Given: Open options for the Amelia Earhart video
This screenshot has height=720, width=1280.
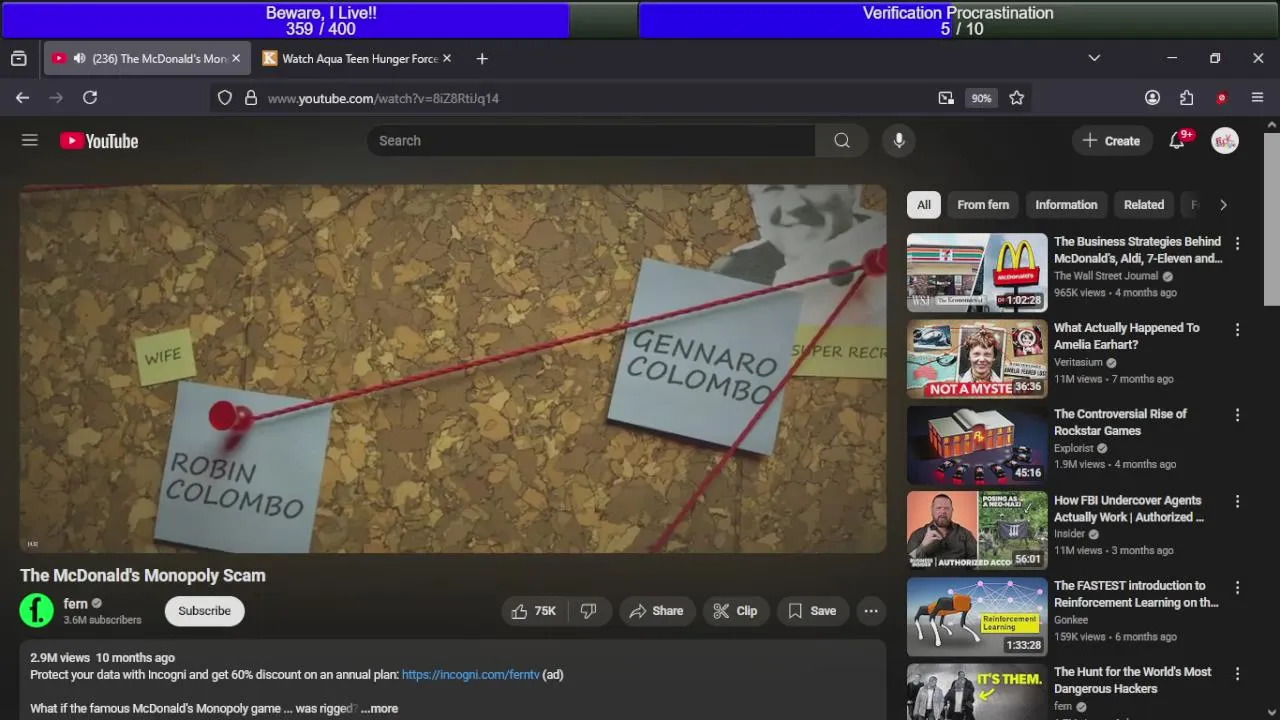Looking at the screenshot, I should tap(1237, 329).
